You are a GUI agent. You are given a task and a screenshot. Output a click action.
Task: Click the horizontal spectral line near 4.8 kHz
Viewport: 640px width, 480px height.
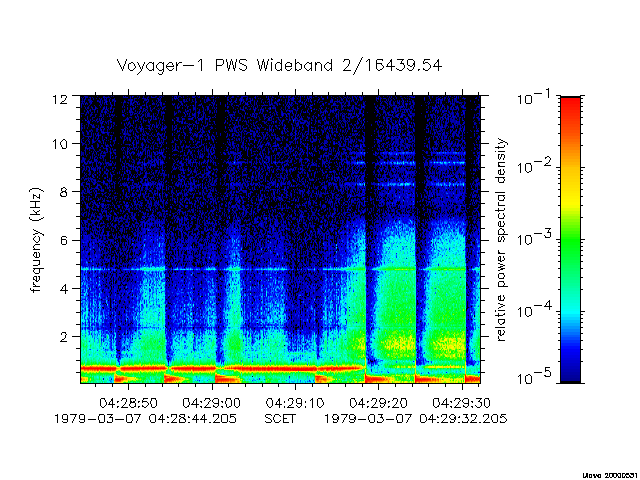pos(280,269)
